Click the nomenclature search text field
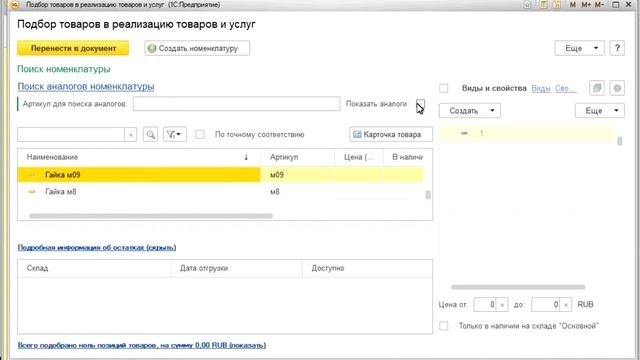 pos(71,135)
